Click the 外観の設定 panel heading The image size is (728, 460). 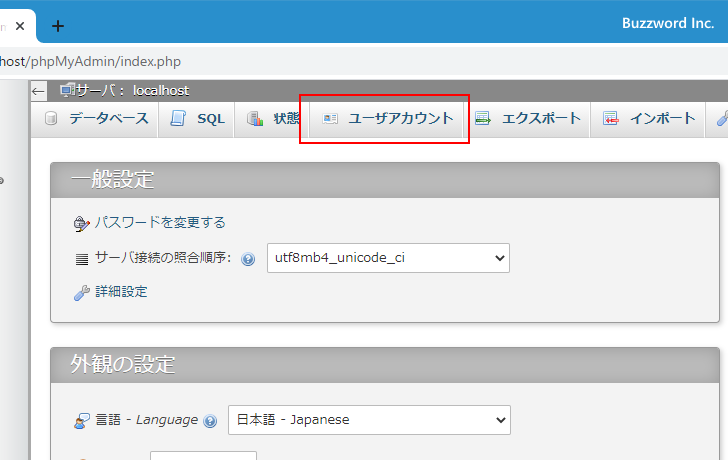coord(123,364)
